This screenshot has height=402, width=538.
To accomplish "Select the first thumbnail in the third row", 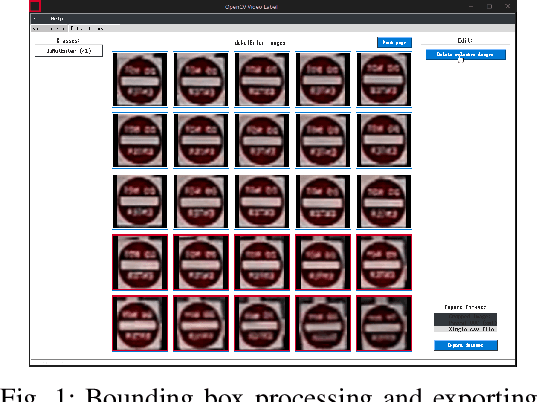I will pos(140,201).
